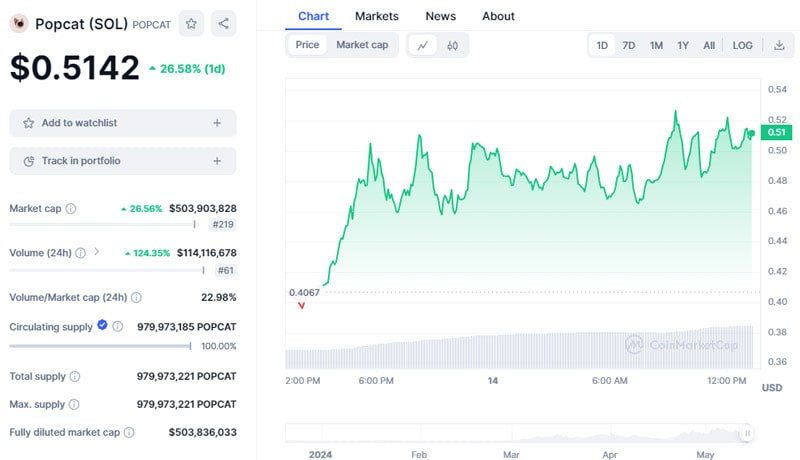Click the range navigator pause handle

[747, 433]
